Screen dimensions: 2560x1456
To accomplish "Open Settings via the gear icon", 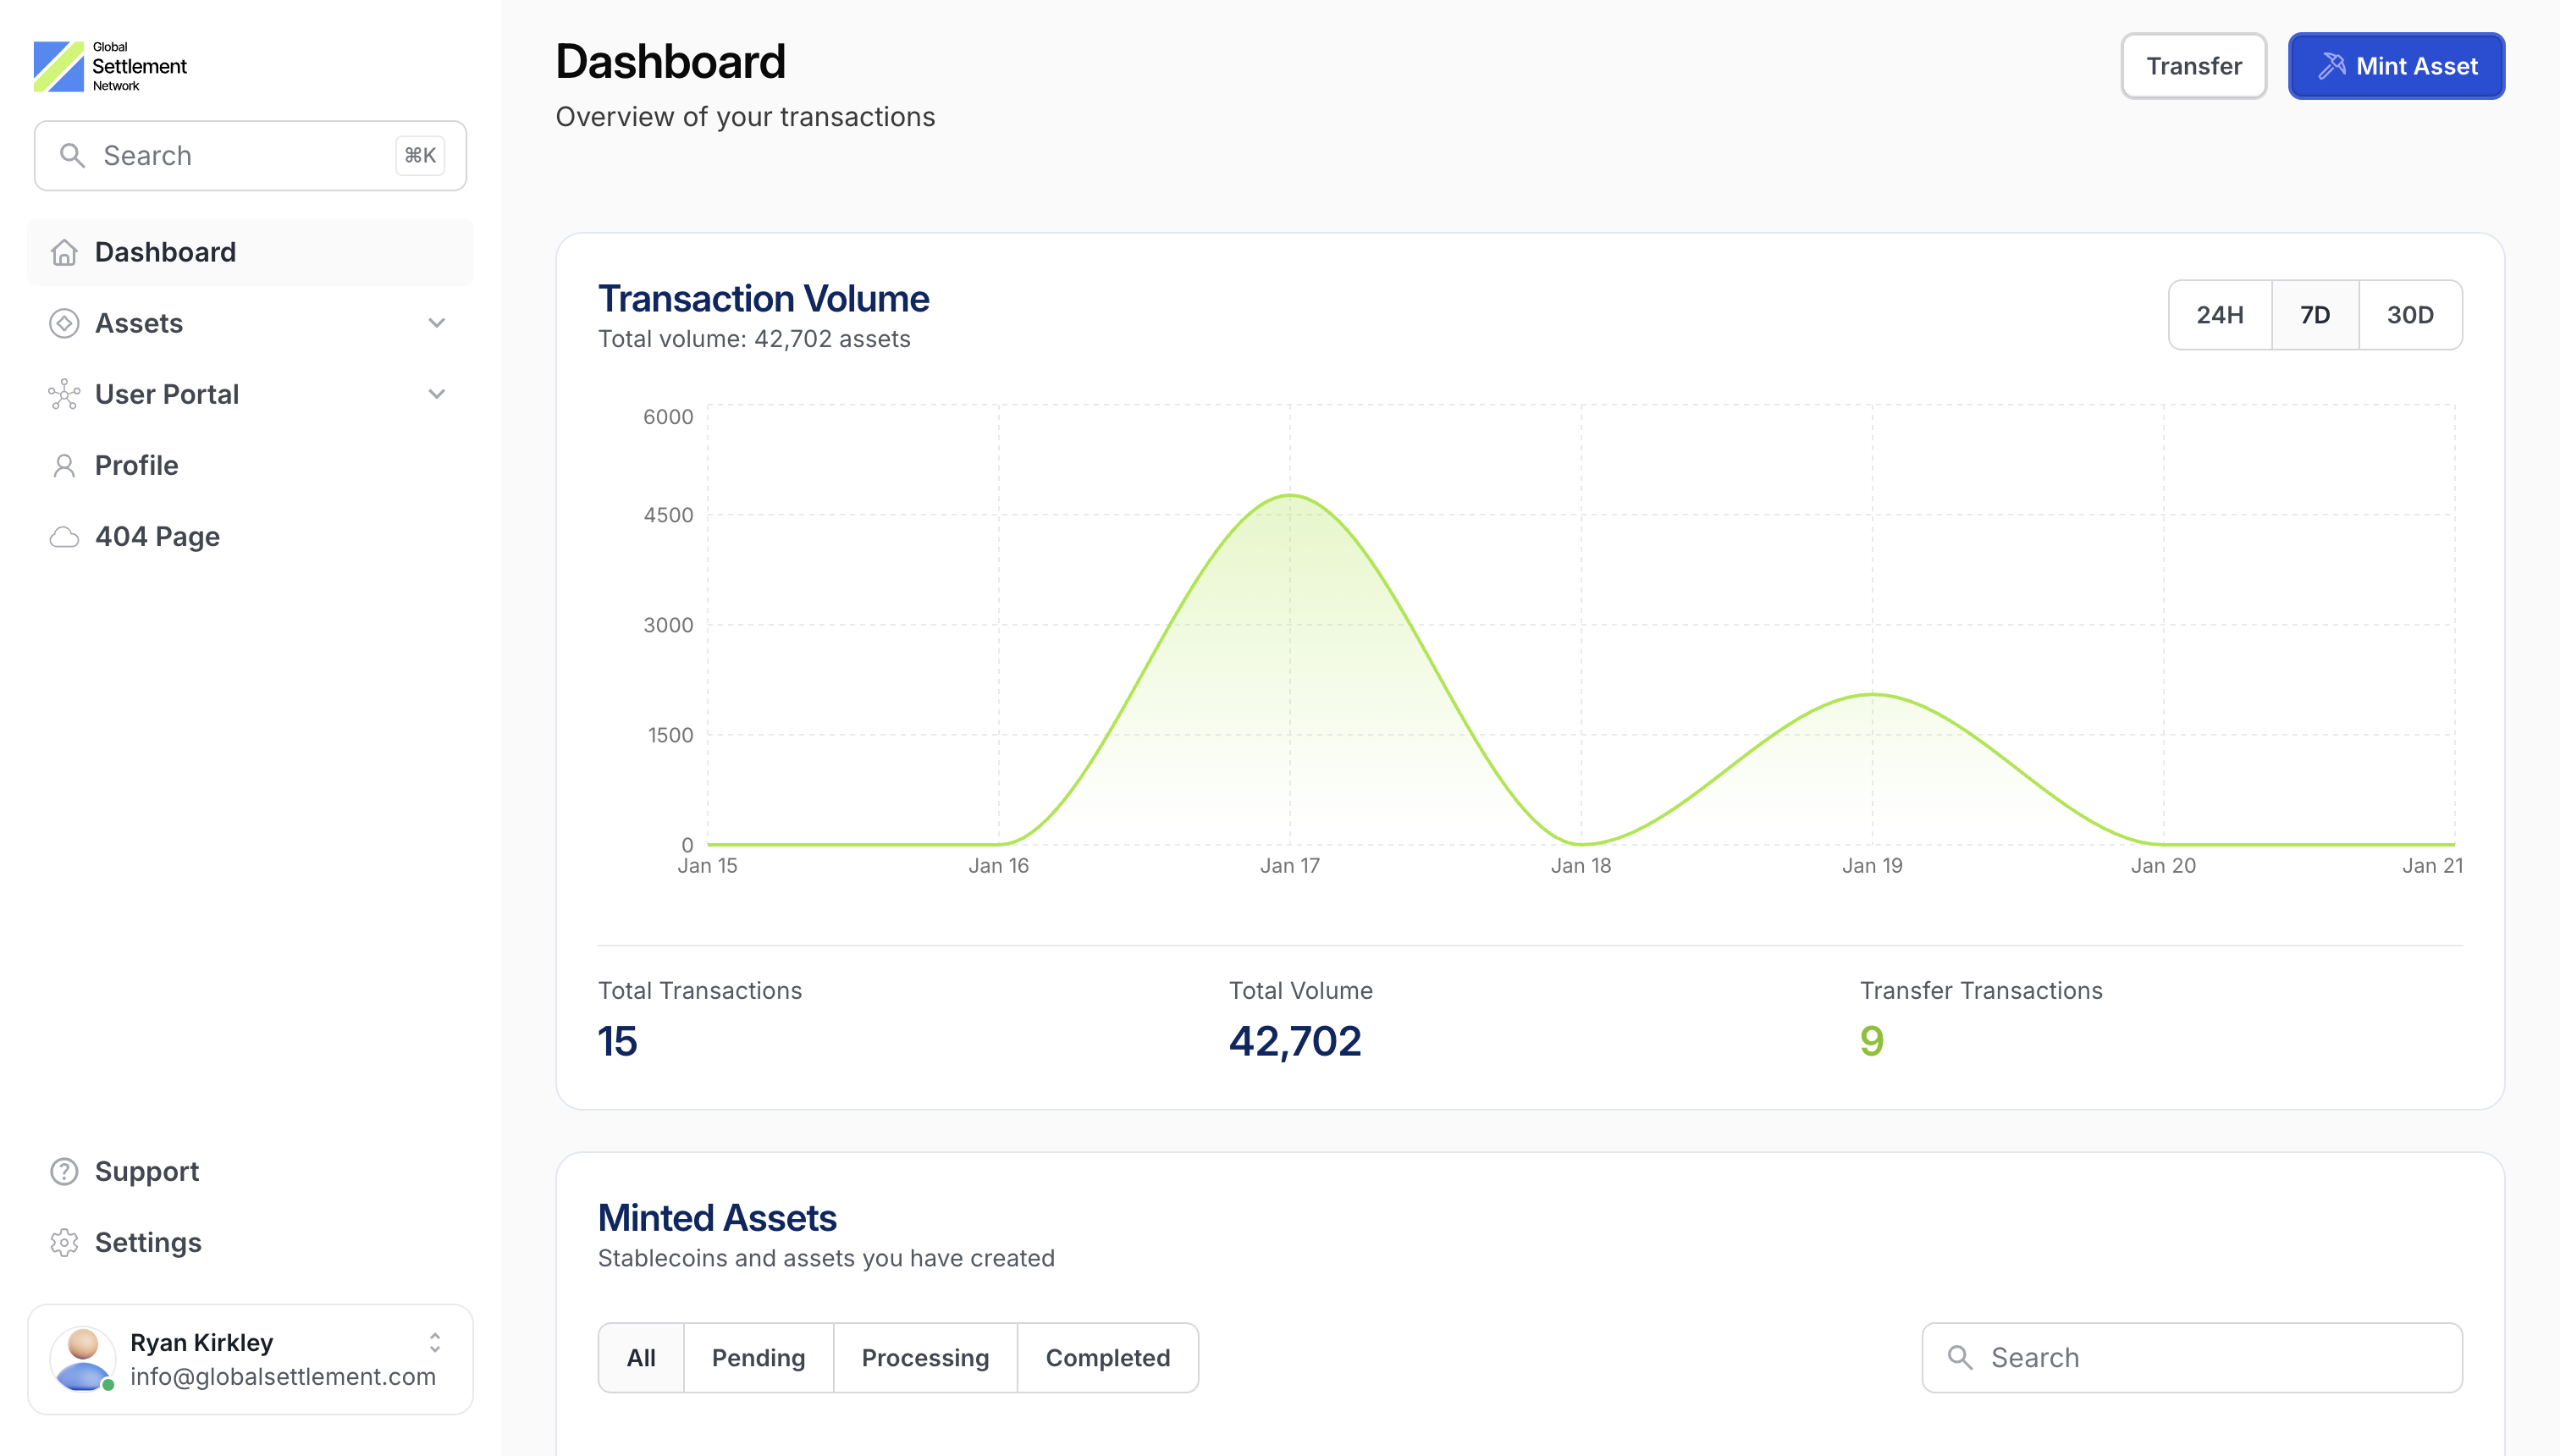I will point(64,1242).
